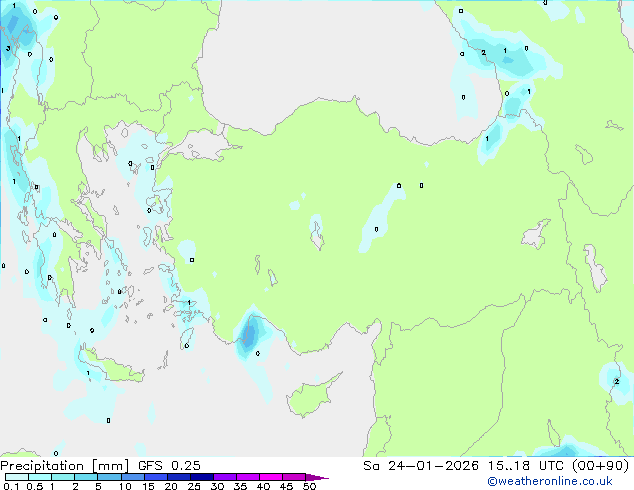Click the 0.1–0.5 mm legend color swatch
The width and height of the screenshot is (634, 490).
[17, 477]
